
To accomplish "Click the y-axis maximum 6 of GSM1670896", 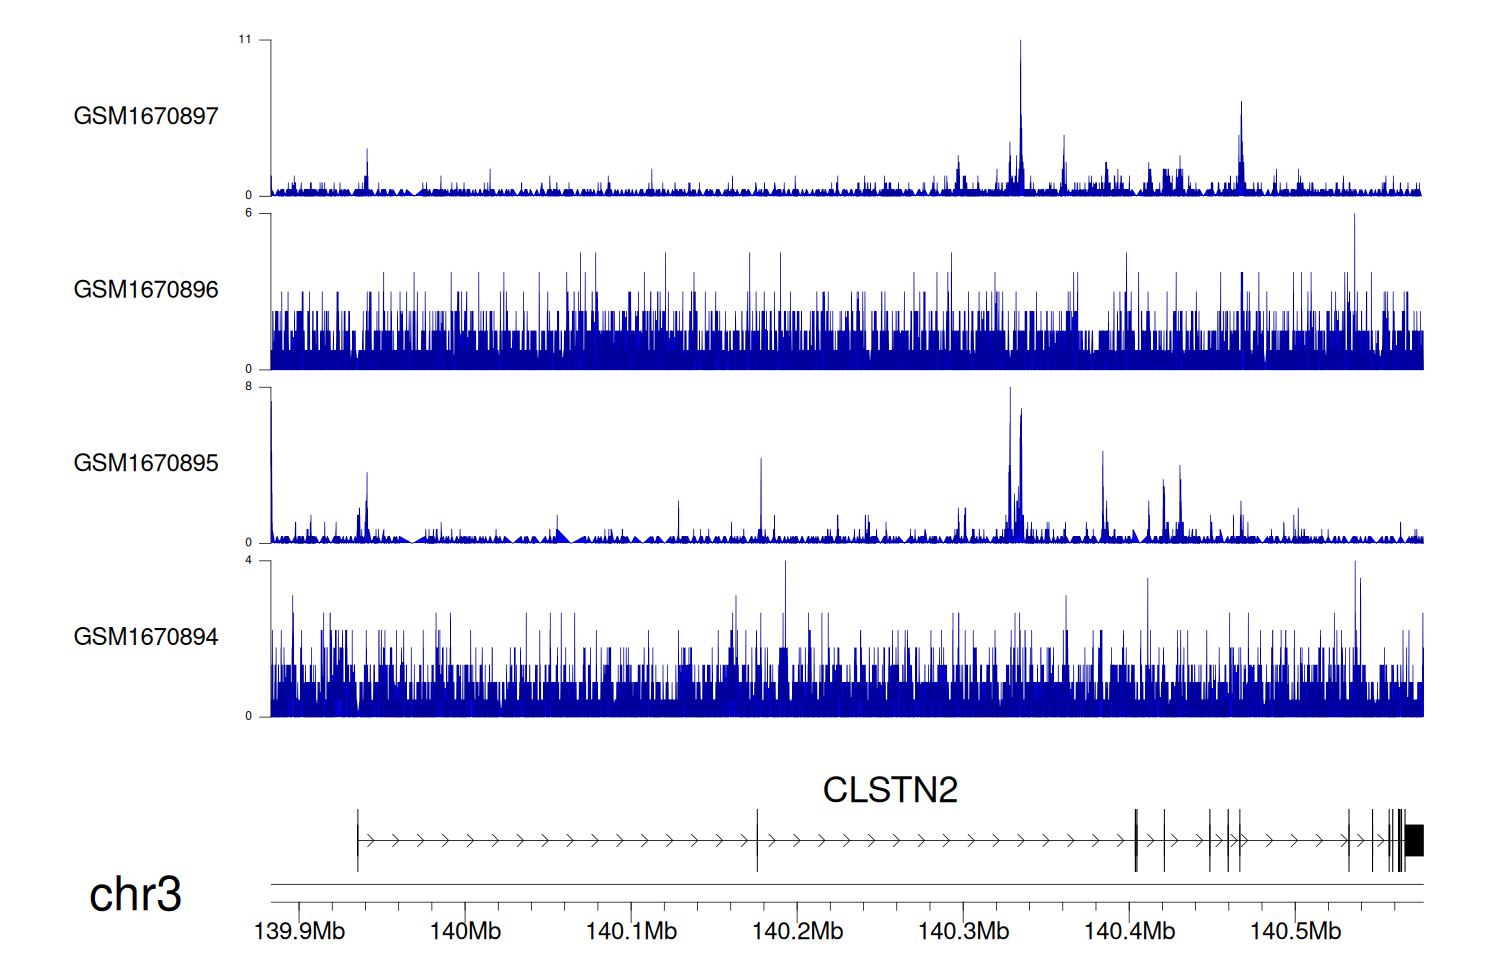I will pyautogui.click(x=249, y=213).
